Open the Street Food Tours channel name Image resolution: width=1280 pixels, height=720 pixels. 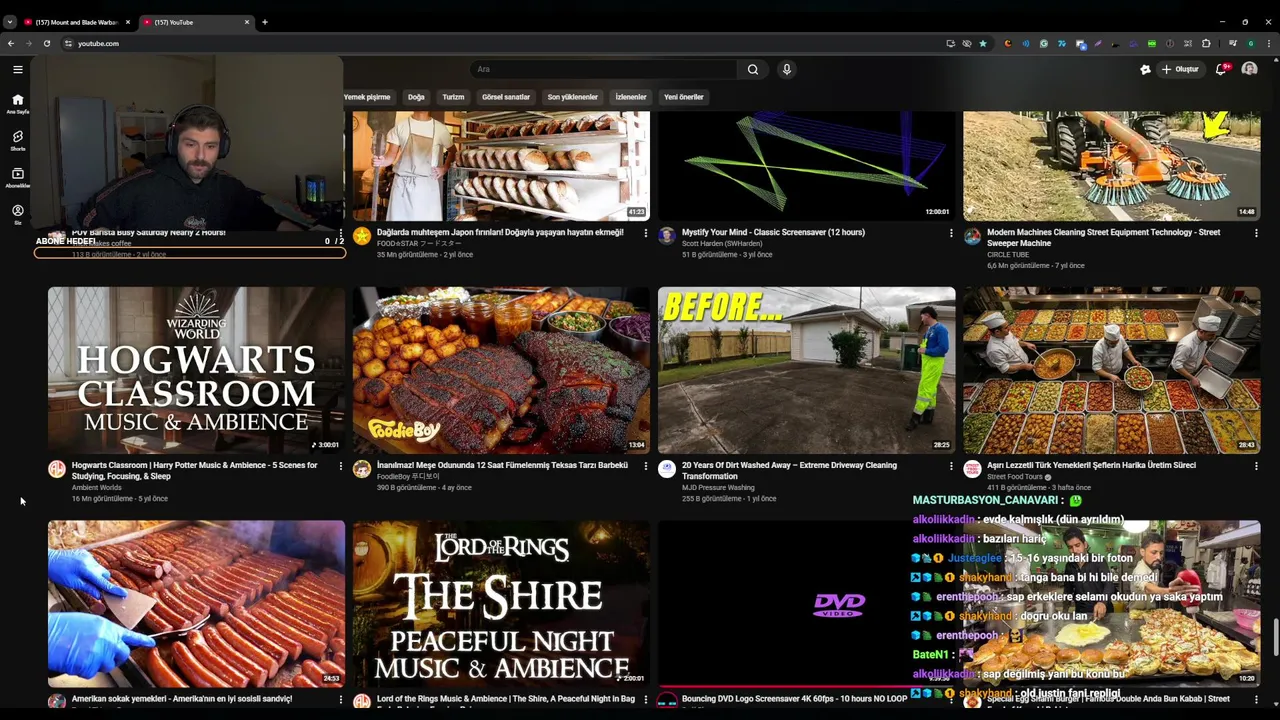click(1015, 477)
